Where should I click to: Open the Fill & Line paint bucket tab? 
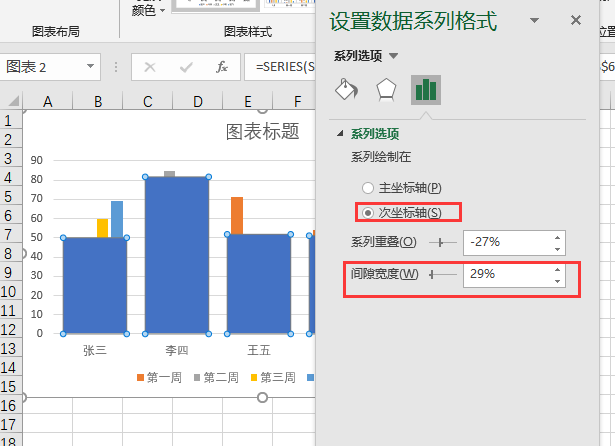click(x=345, y=90)
